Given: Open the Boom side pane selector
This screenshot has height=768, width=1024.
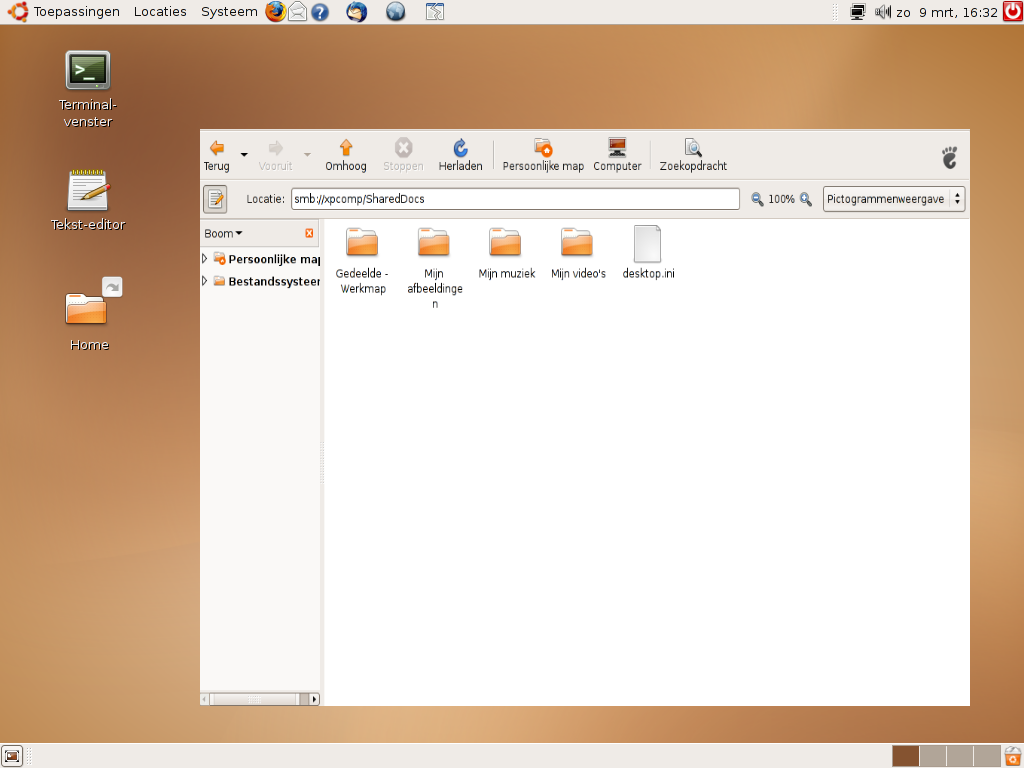Looking at the screenshot, I should (223, 233).
